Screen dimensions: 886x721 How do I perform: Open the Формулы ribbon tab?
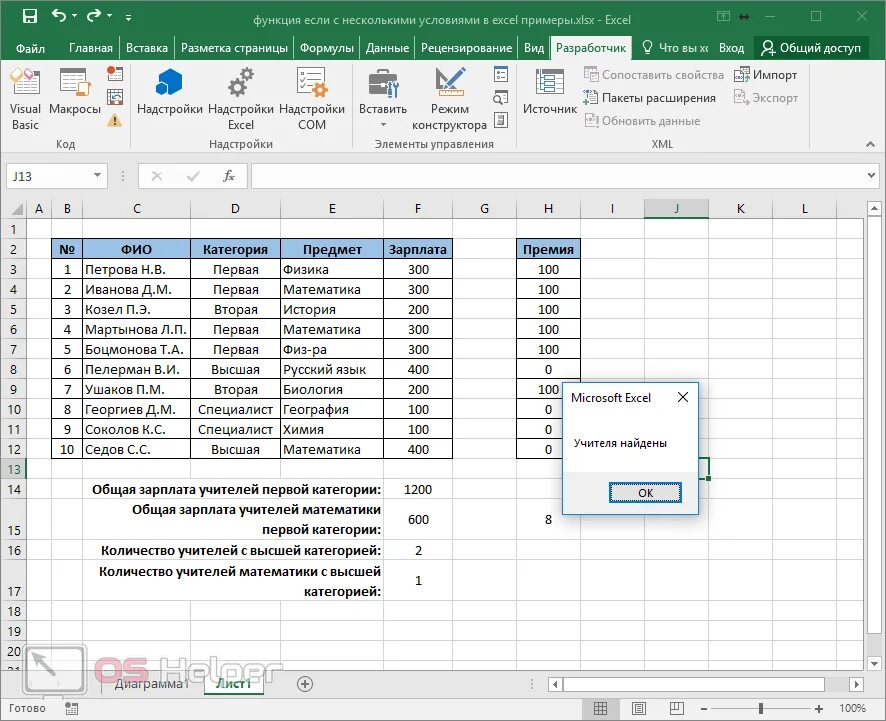pos(327,48)
